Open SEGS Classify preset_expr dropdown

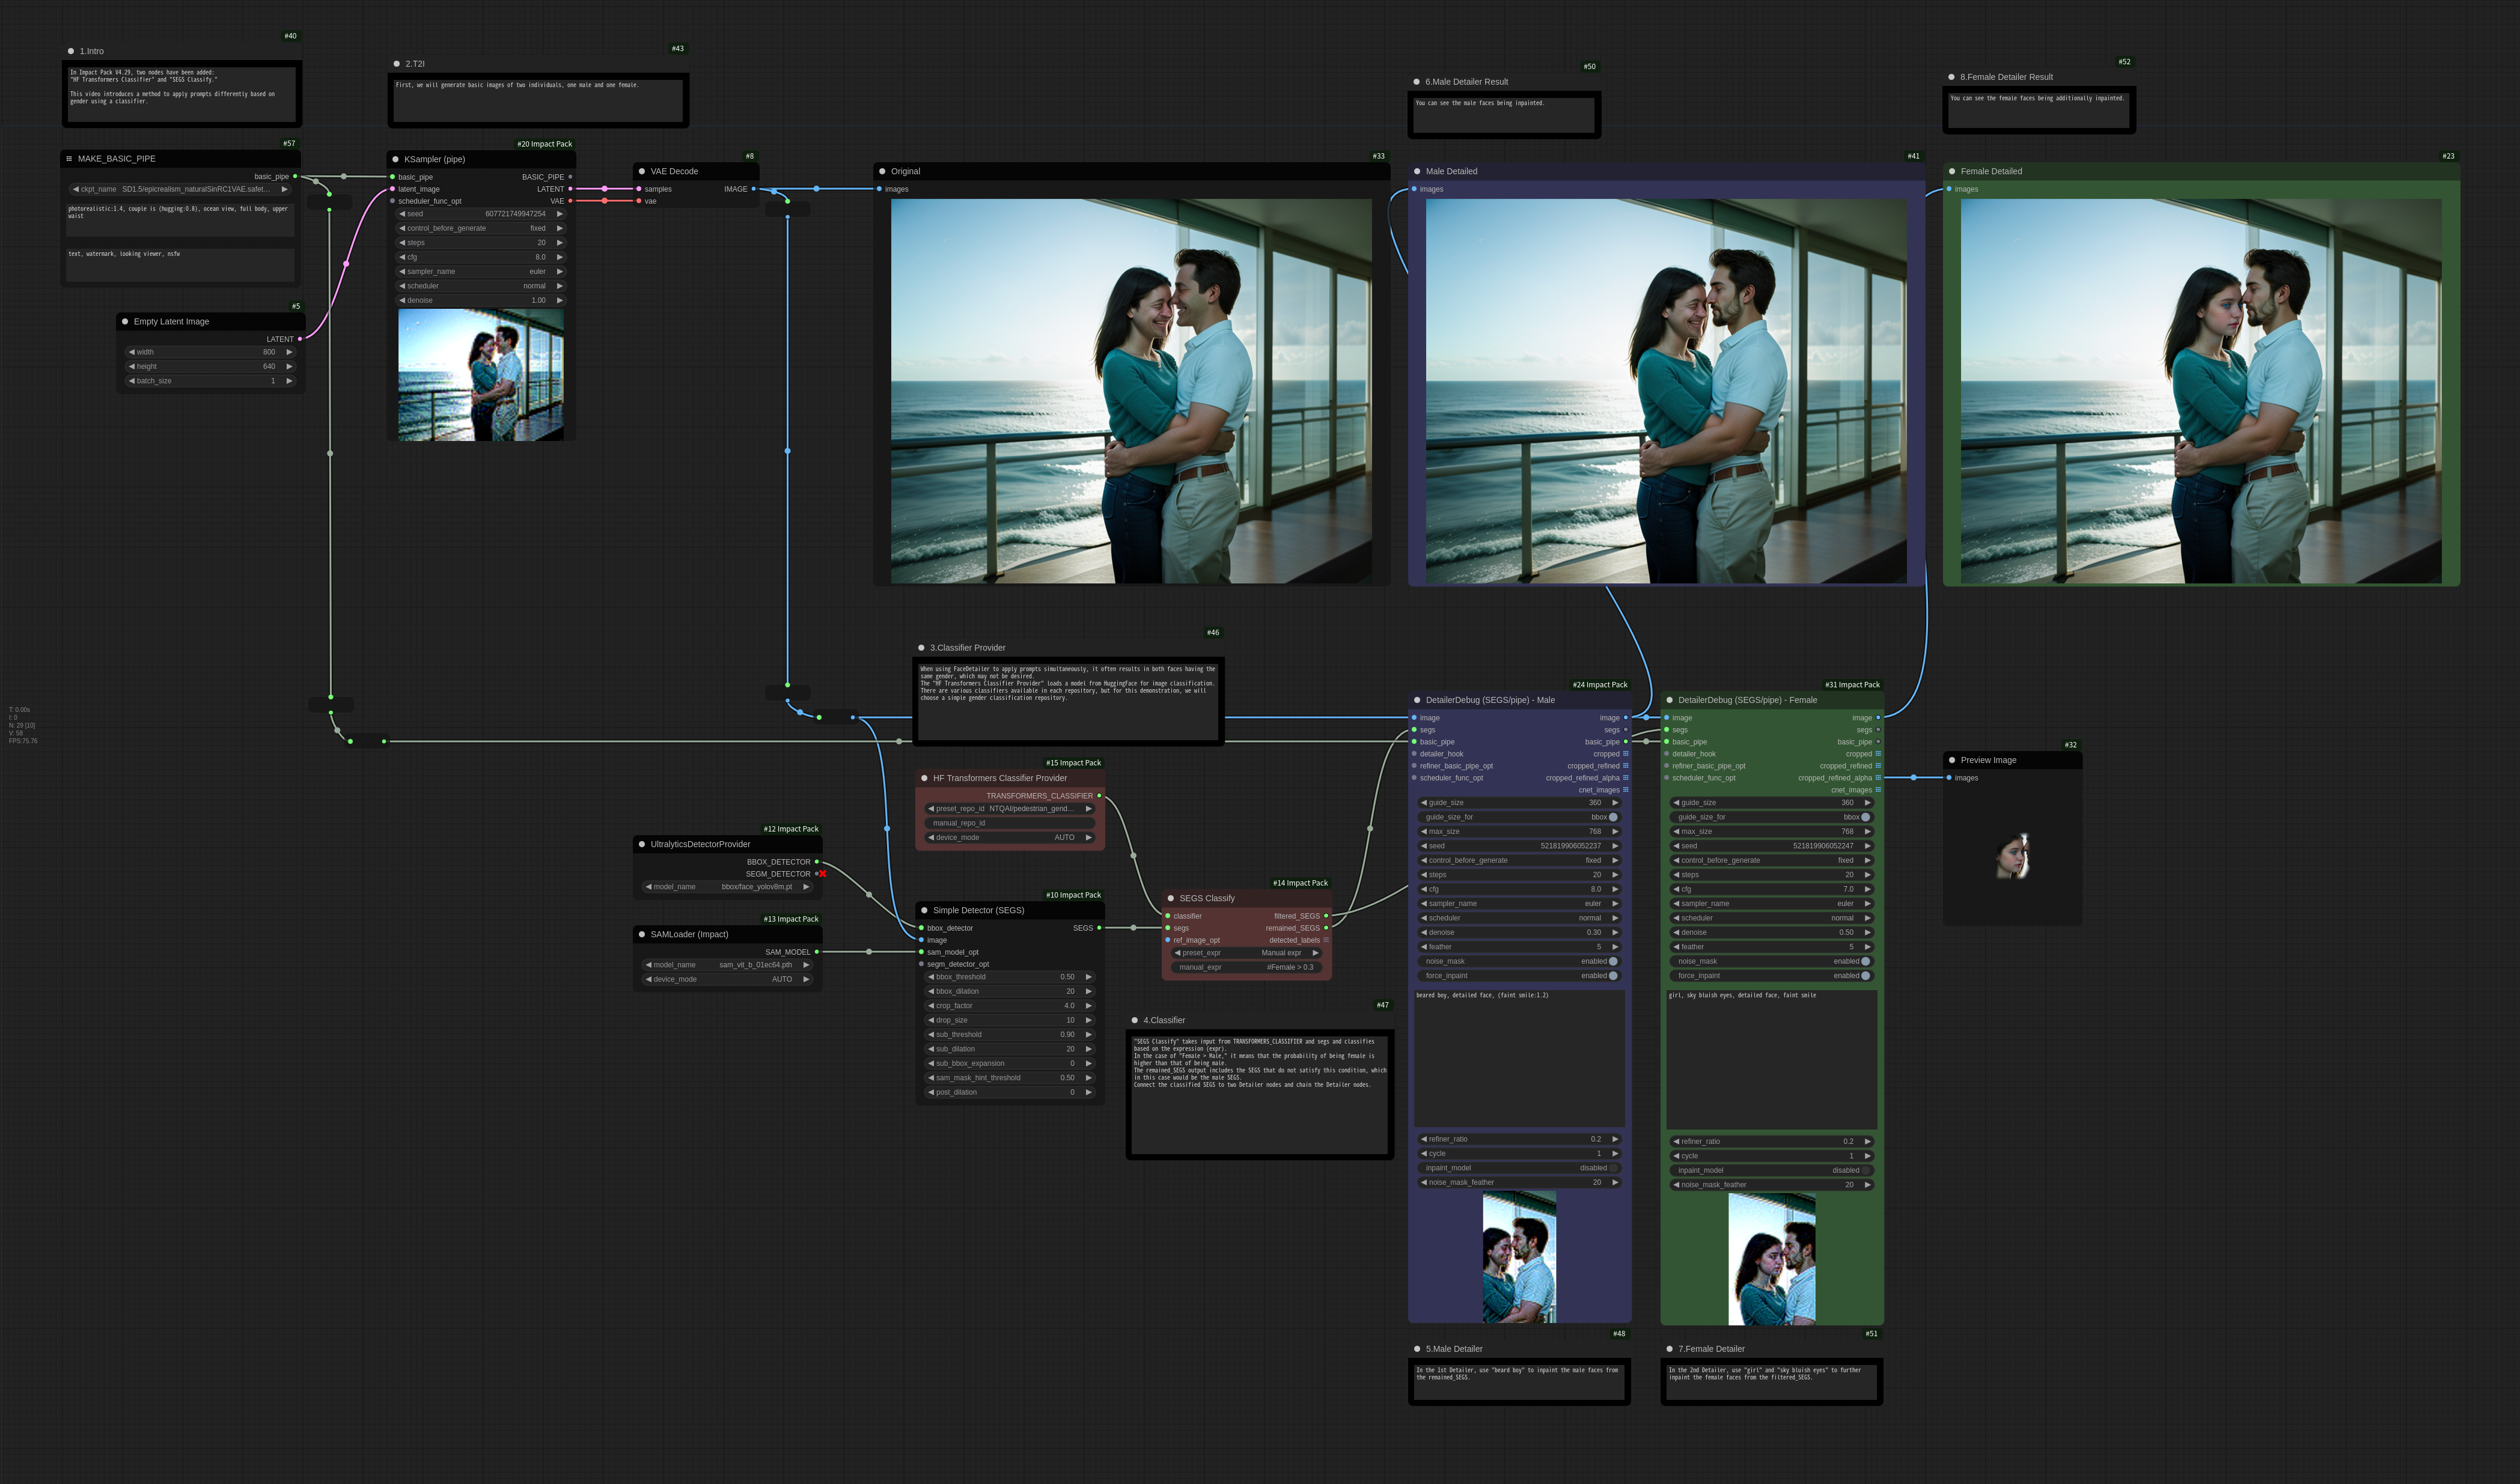(x=1247, y=953)
